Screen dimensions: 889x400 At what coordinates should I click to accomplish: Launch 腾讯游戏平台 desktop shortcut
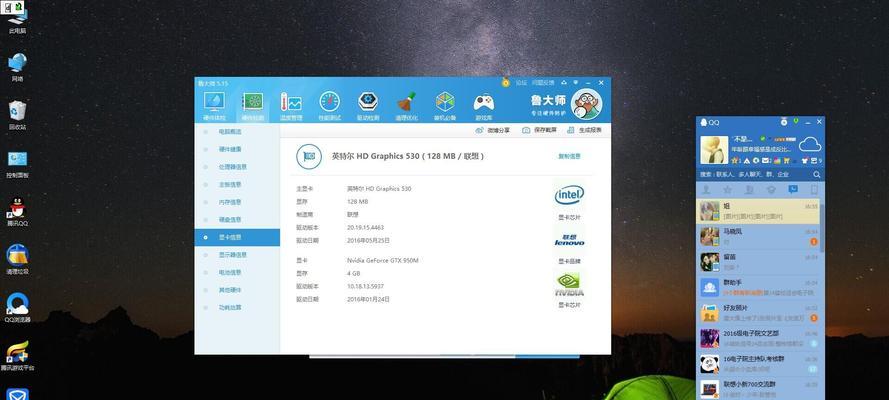click(17, 356)
